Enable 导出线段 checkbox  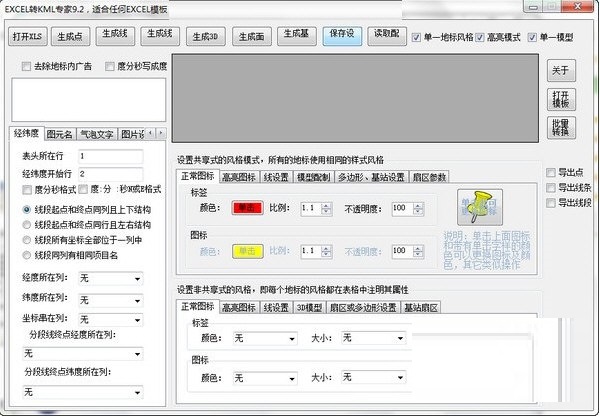coord(551,203)
